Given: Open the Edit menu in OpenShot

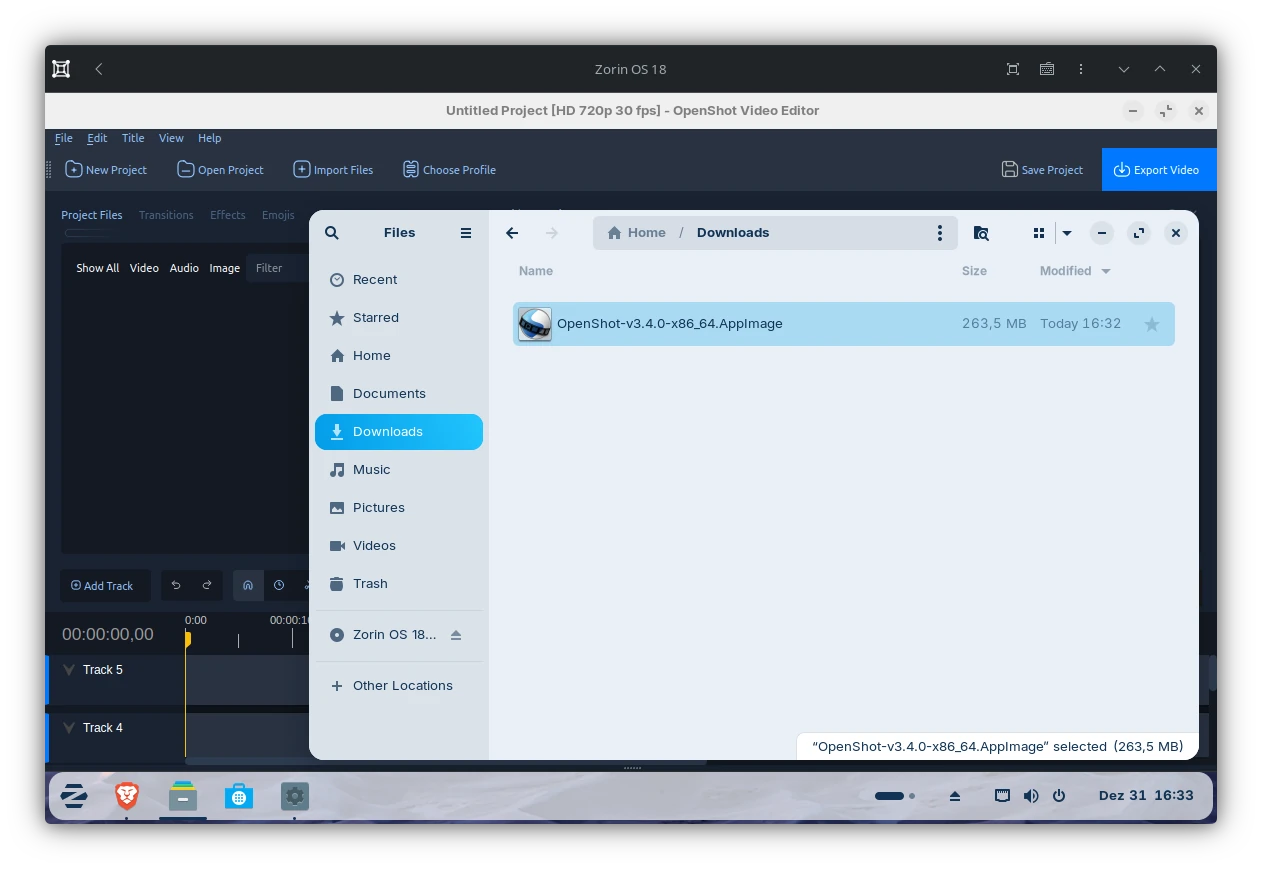Looking at the screenshot, I should 96,138.
